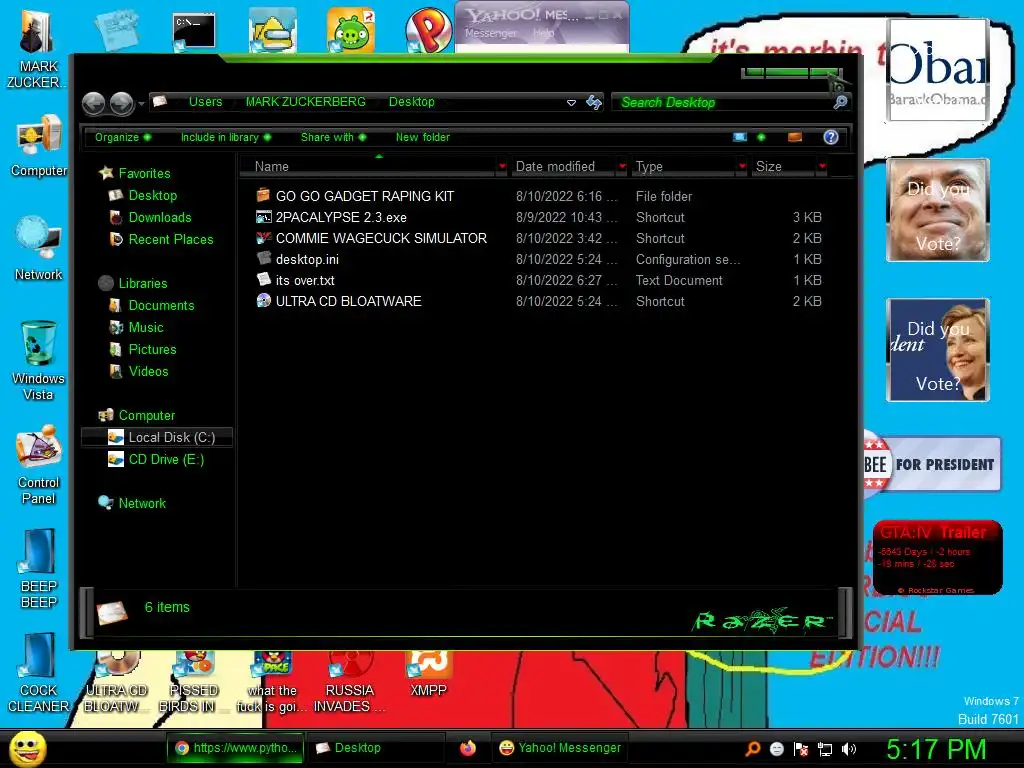
Task: Click the Firefox icon on the taskbar
Action: pos(468,748)
